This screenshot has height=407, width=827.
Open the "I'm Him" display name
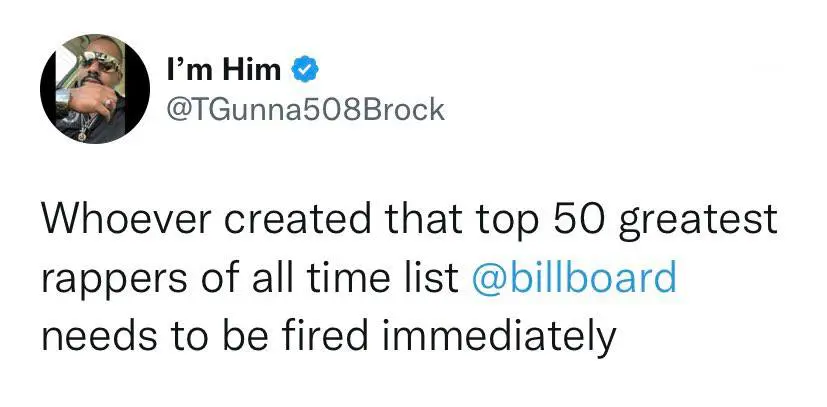(x=223, y=69)
